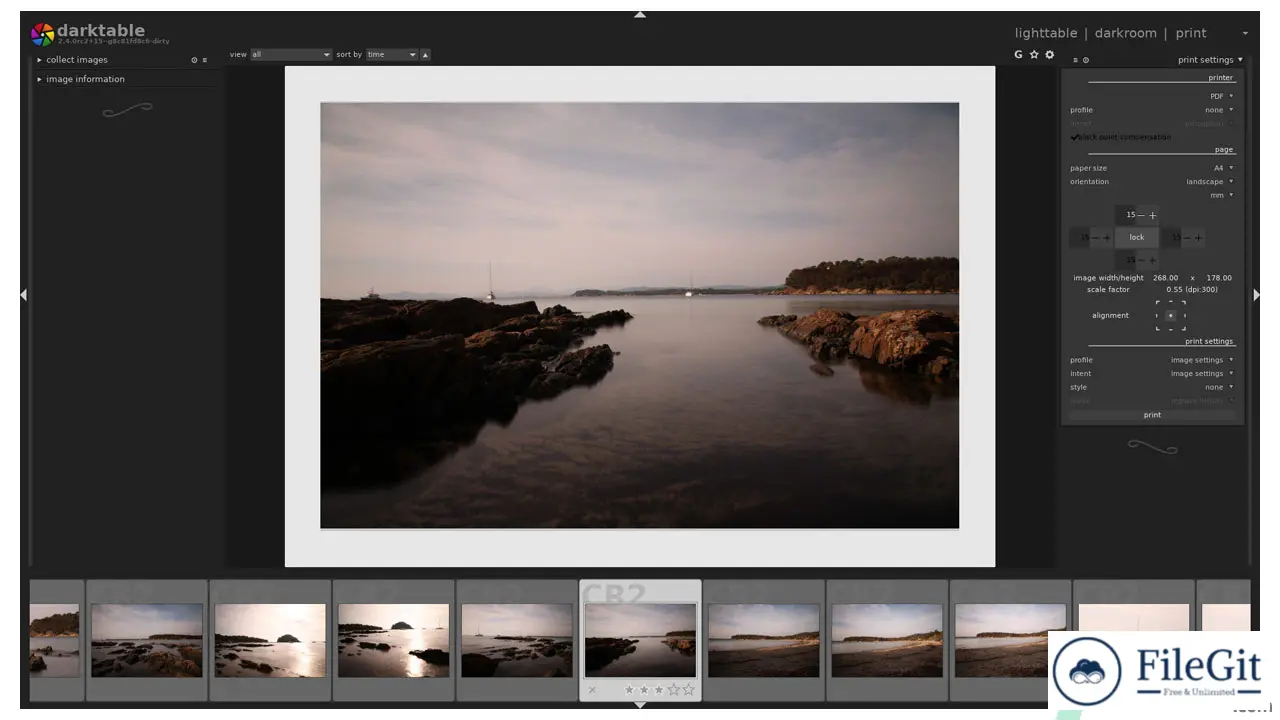Click the scale factor value 0.55 (dpi:300)

pos(1192,290)
